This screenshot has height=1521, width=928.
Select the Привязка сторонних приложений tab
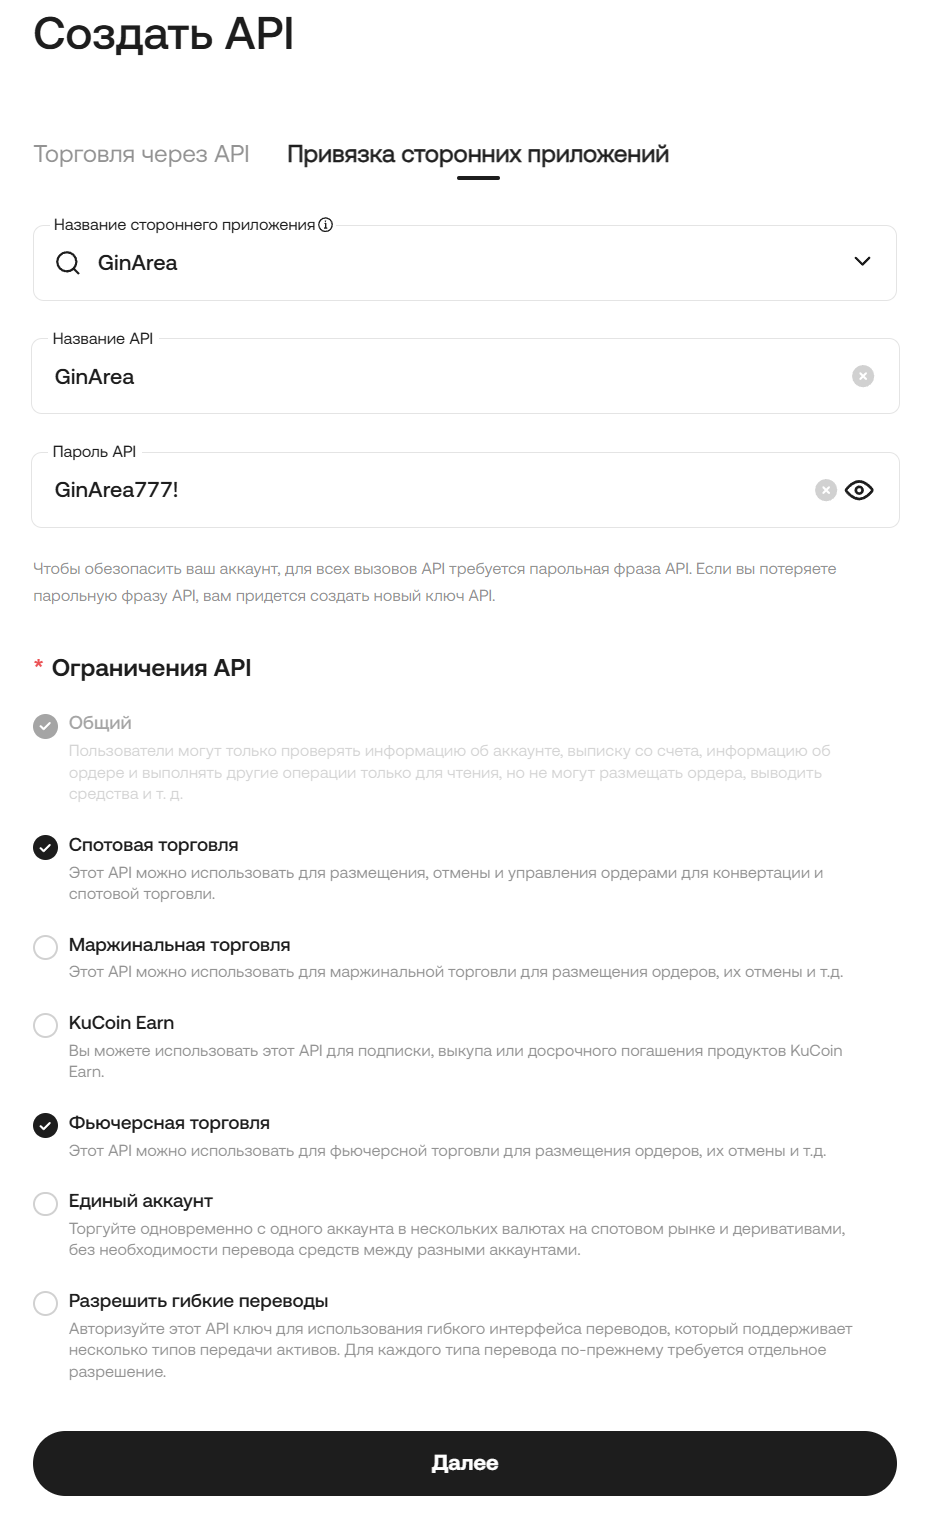[478, 154]
